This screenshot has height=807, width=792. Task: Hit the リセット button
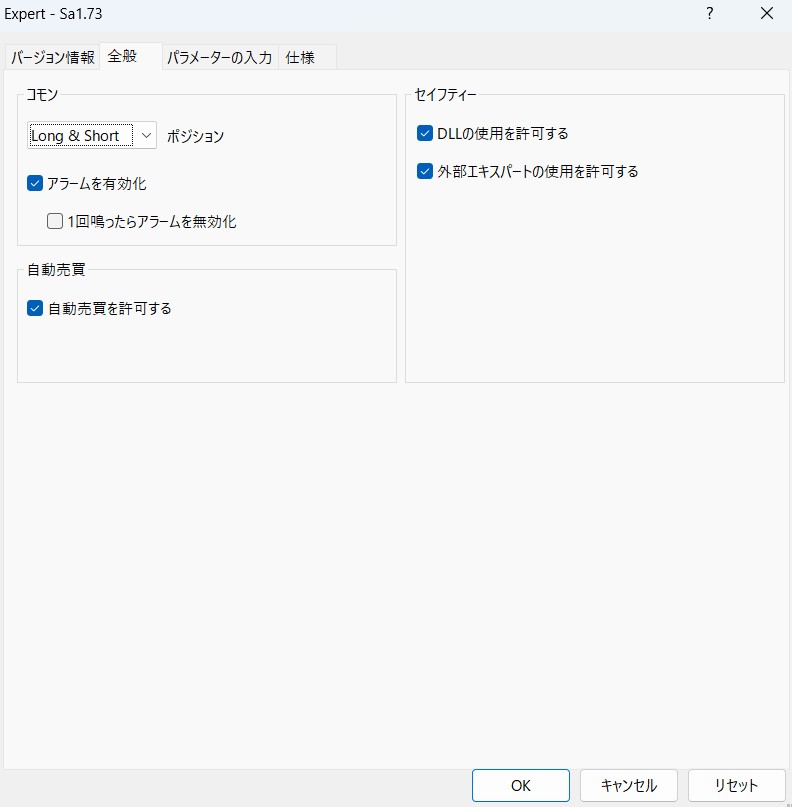point(736,785)
